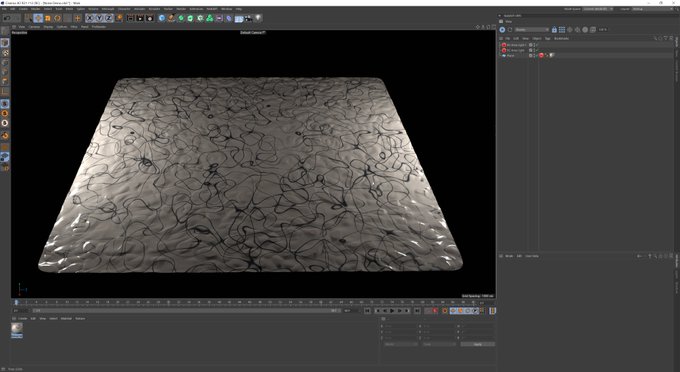This screenshot has height=372, width=680.
Task: Play the animation forward
Action: tap(392, 311)
